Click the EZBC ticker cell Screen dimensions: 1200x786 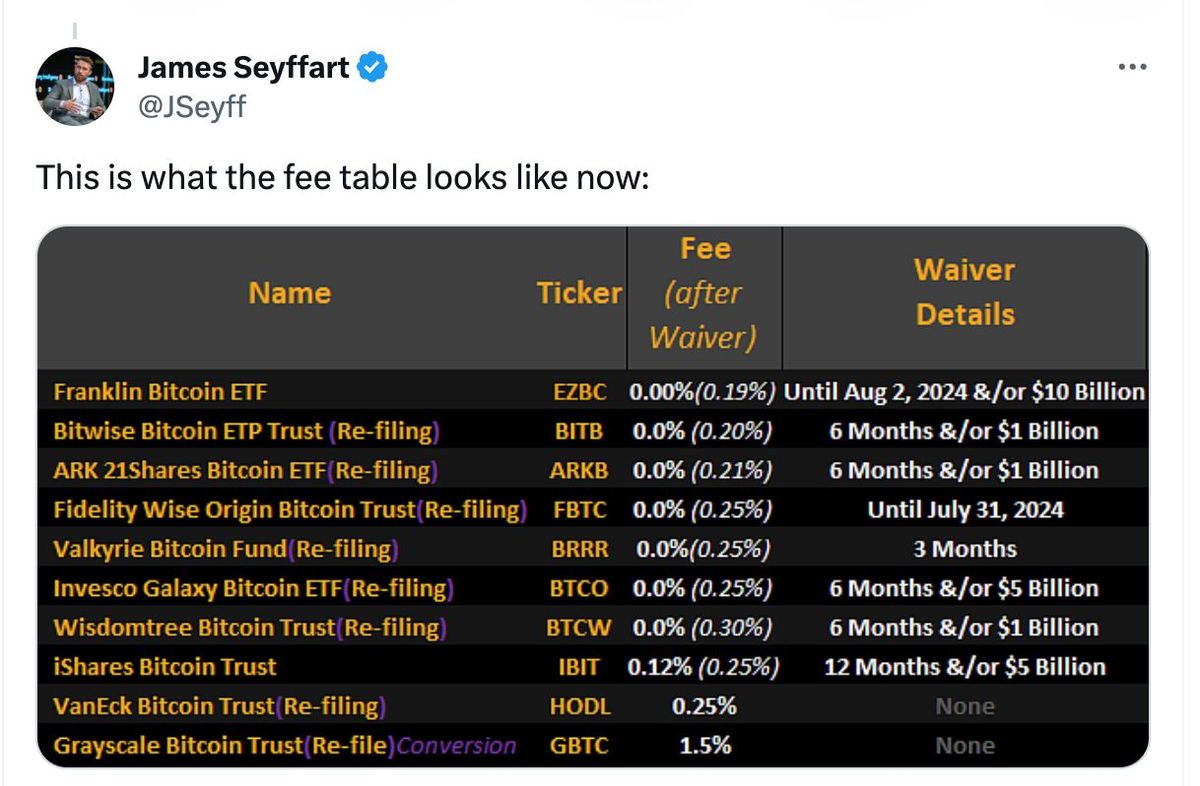[x=580, y=392]
